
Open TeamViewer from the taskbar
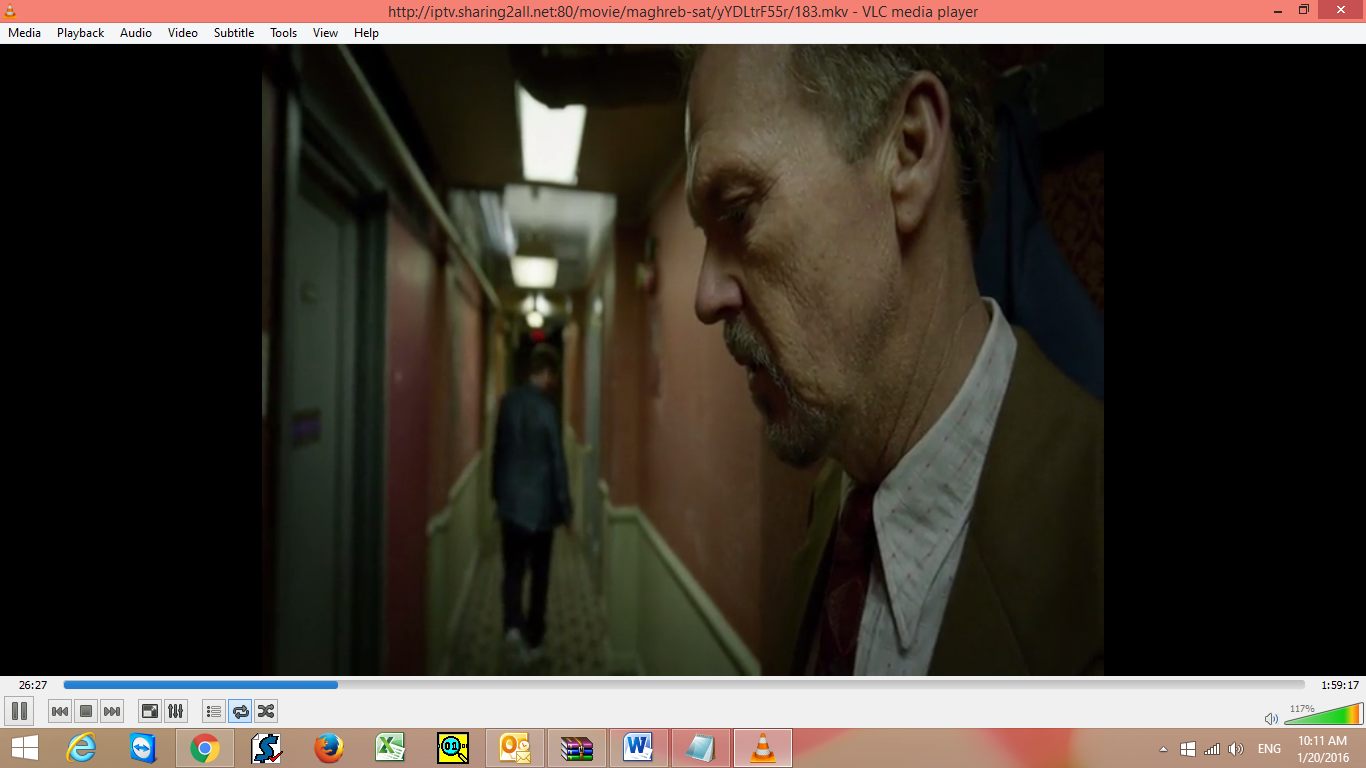(143, 748)
